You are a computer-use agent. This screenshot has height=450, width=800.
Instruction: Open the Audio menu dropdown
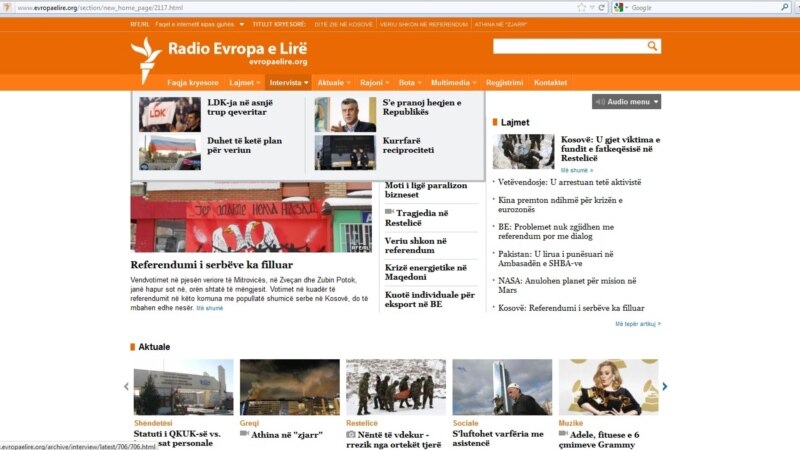tap(626, 102)
